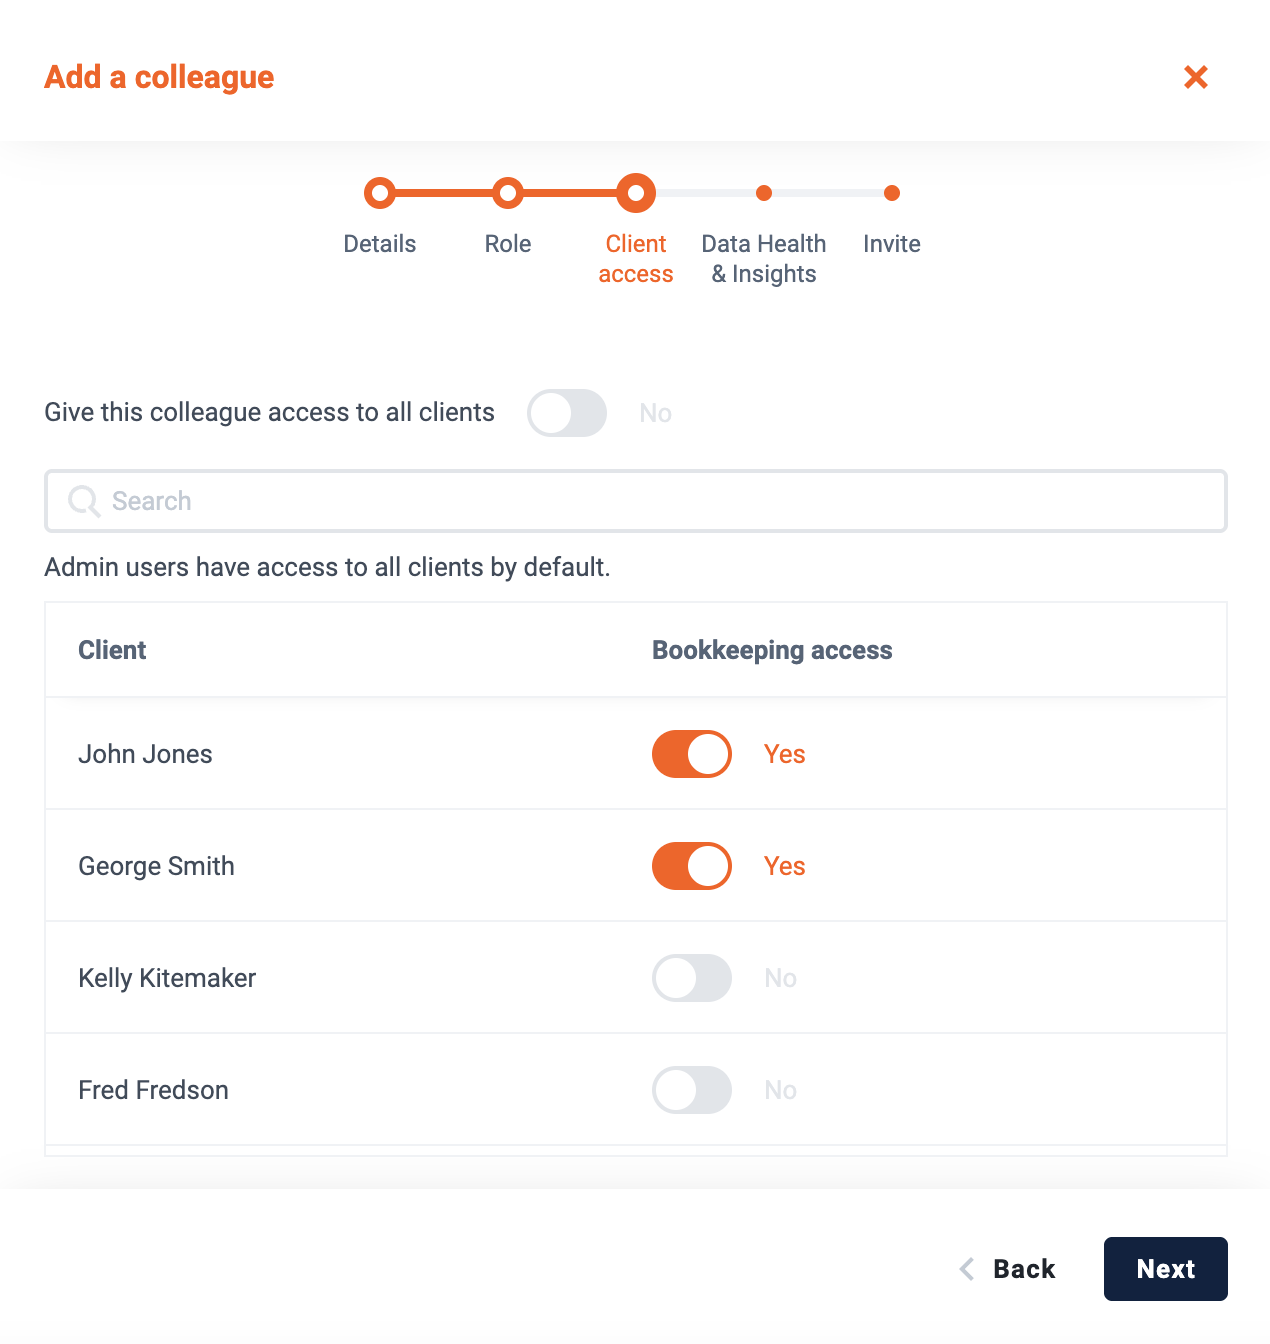Image resolution: width=1270 pixels, height=1344 pixels.
Task: Click the Role step circle
Action: 508,193
